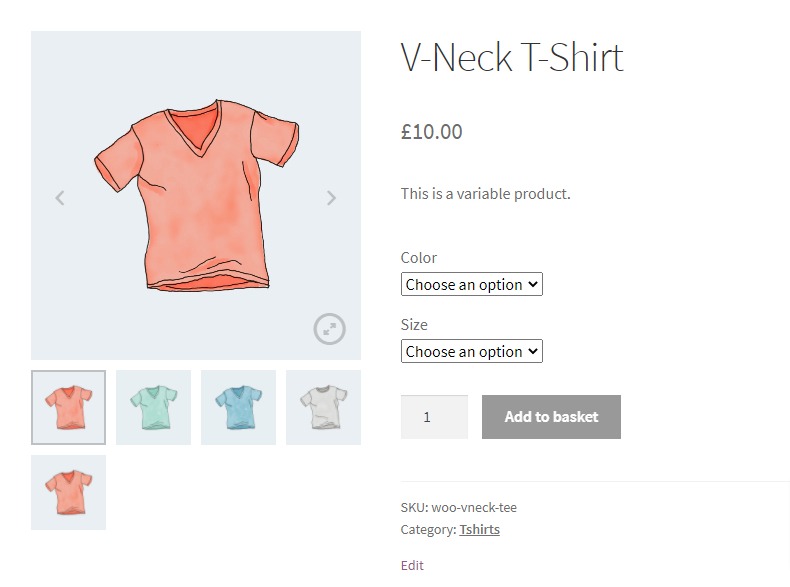Advance to the next product image
This screenshot has width=790, height=587.
(331, 198)
